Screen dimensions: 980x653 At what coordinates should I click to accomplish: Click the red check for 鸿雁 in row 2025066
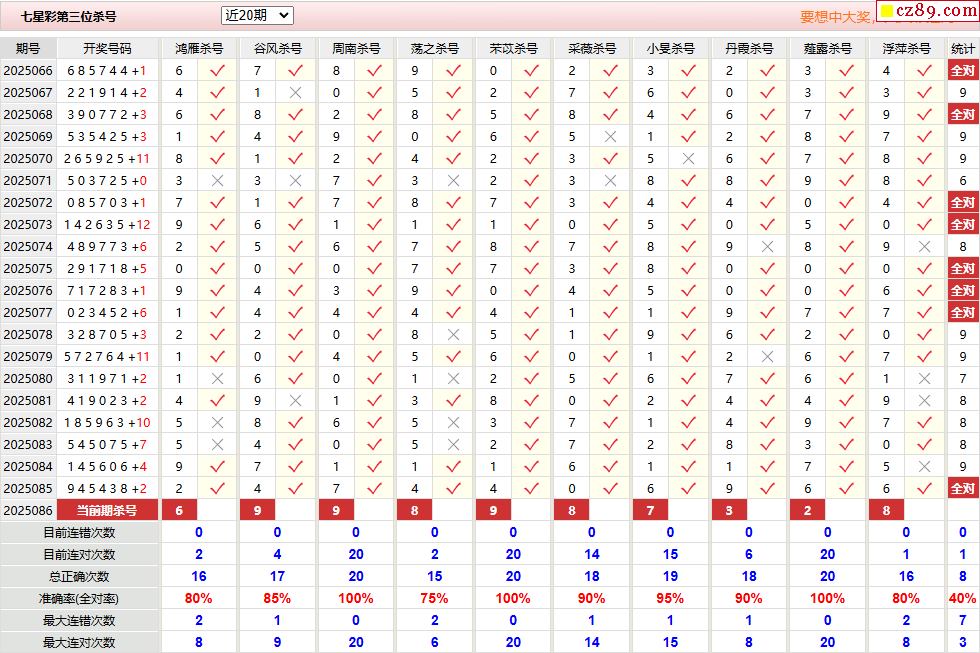coord(217,71)
